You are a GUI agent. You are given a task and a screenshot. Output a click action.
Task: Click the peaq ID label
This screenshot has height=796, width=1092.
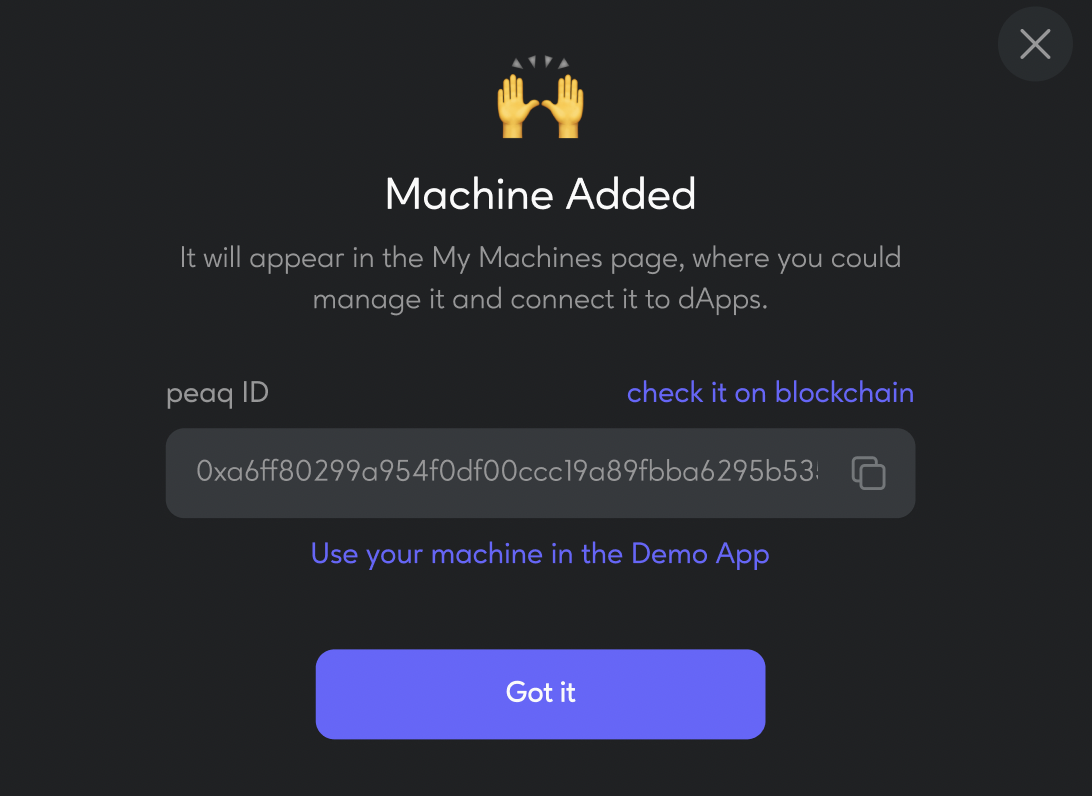[217, 393]
